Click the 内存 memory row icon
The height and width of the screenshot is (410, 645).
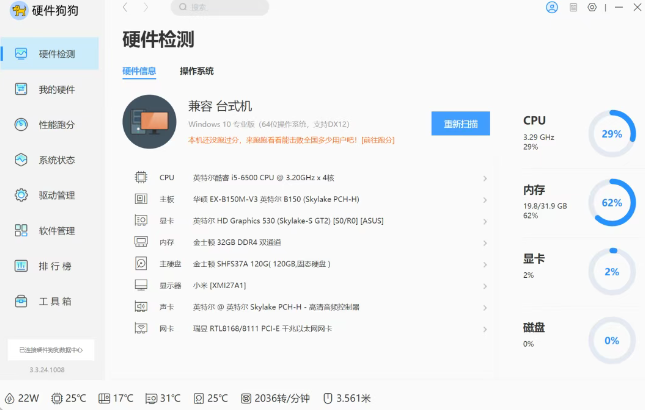(x=141, y=242)
